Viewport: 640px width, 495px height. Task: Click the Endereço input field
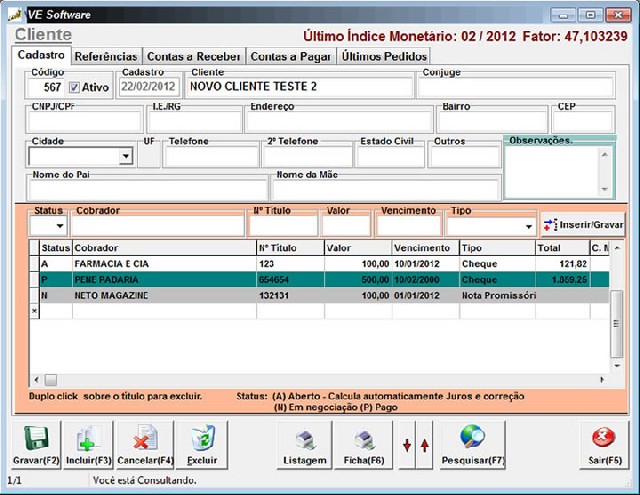pyautogui.click(x=339, y=121)
